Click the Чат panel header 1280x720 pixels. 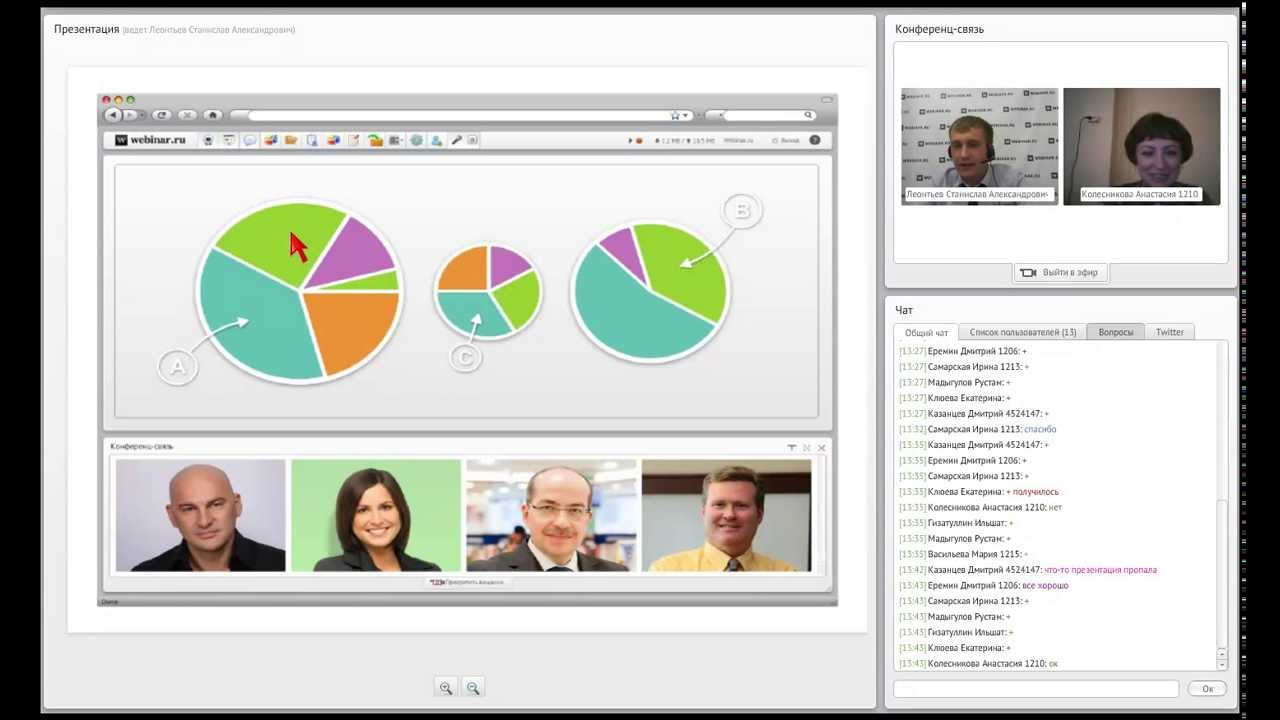pyautogui.click(x=904, y=310)
